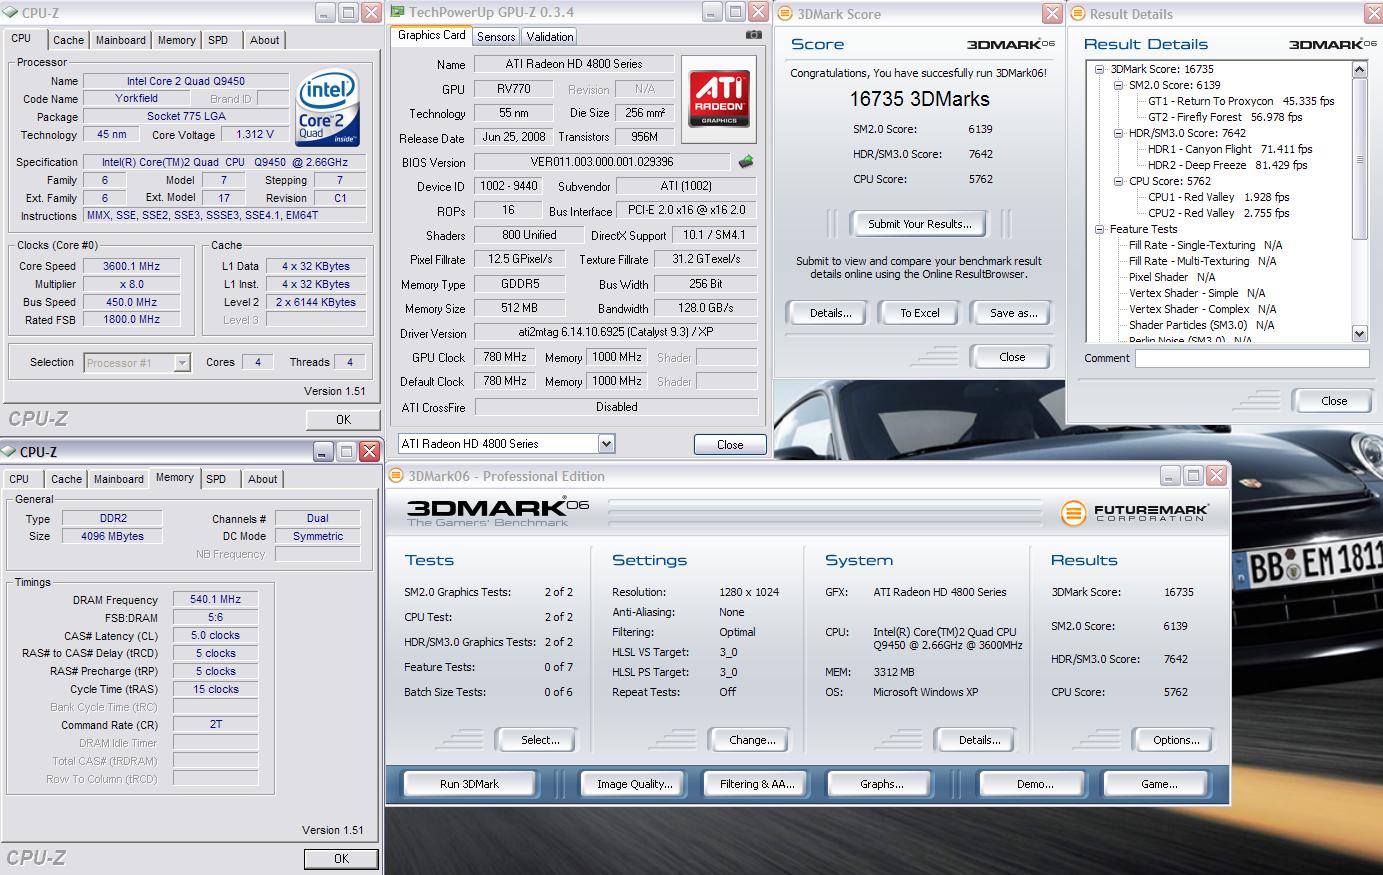
Task: Click the Futuremark Corporation logo
Action: click(1135, 514)
